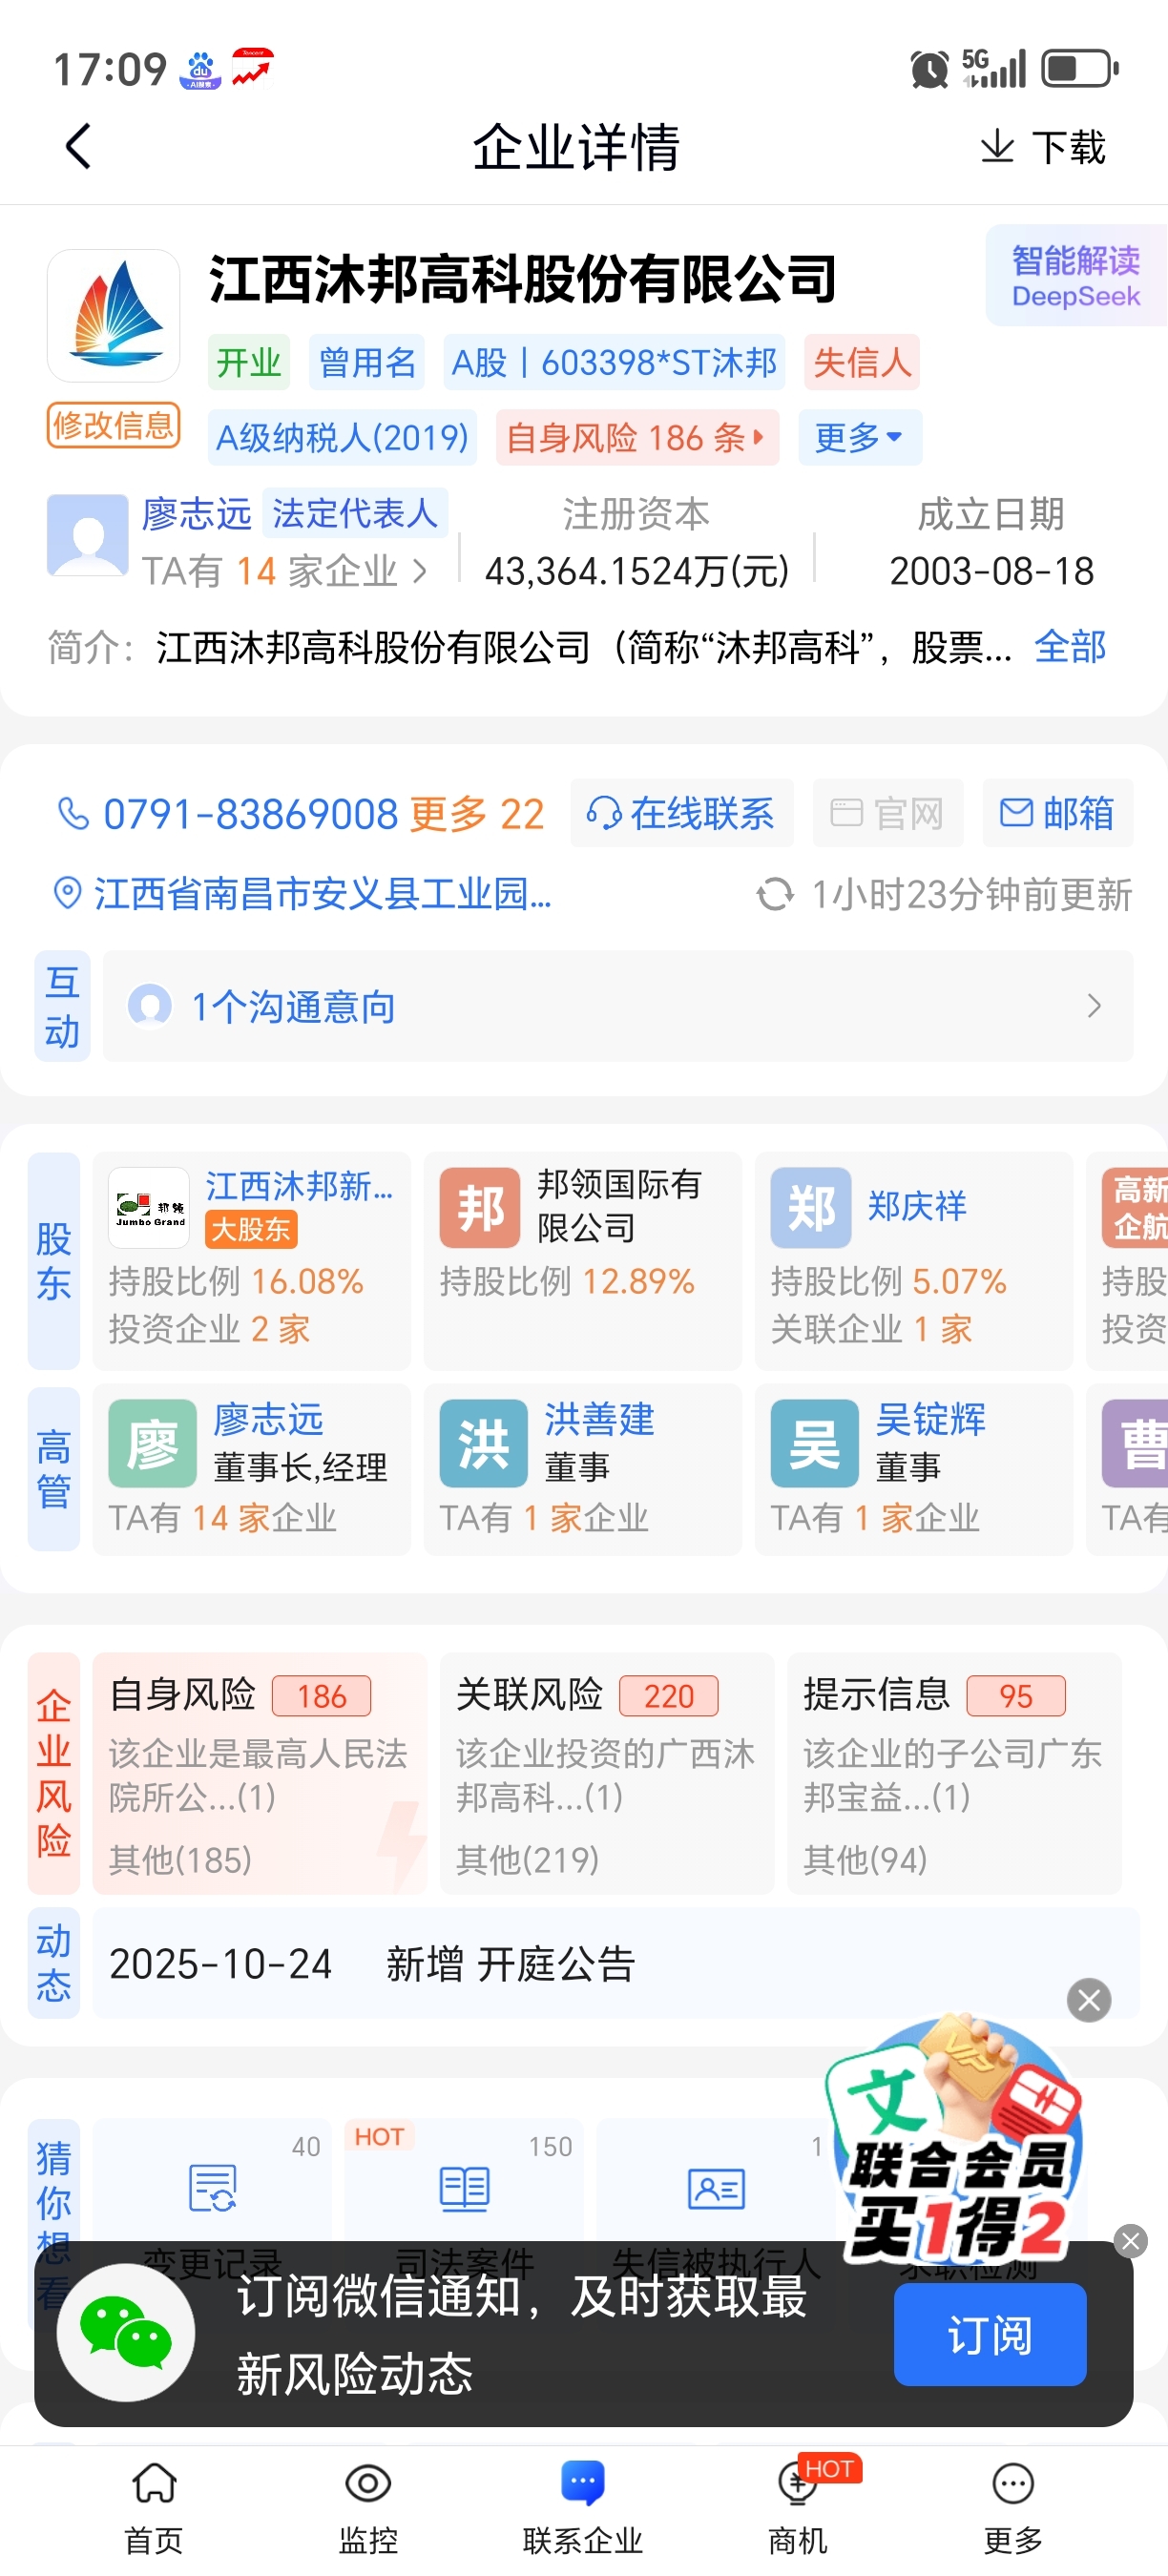This screenshot has height=2576, width=1168.
Task: Tap the blue 订阅 button
Action: point(990,2335)
